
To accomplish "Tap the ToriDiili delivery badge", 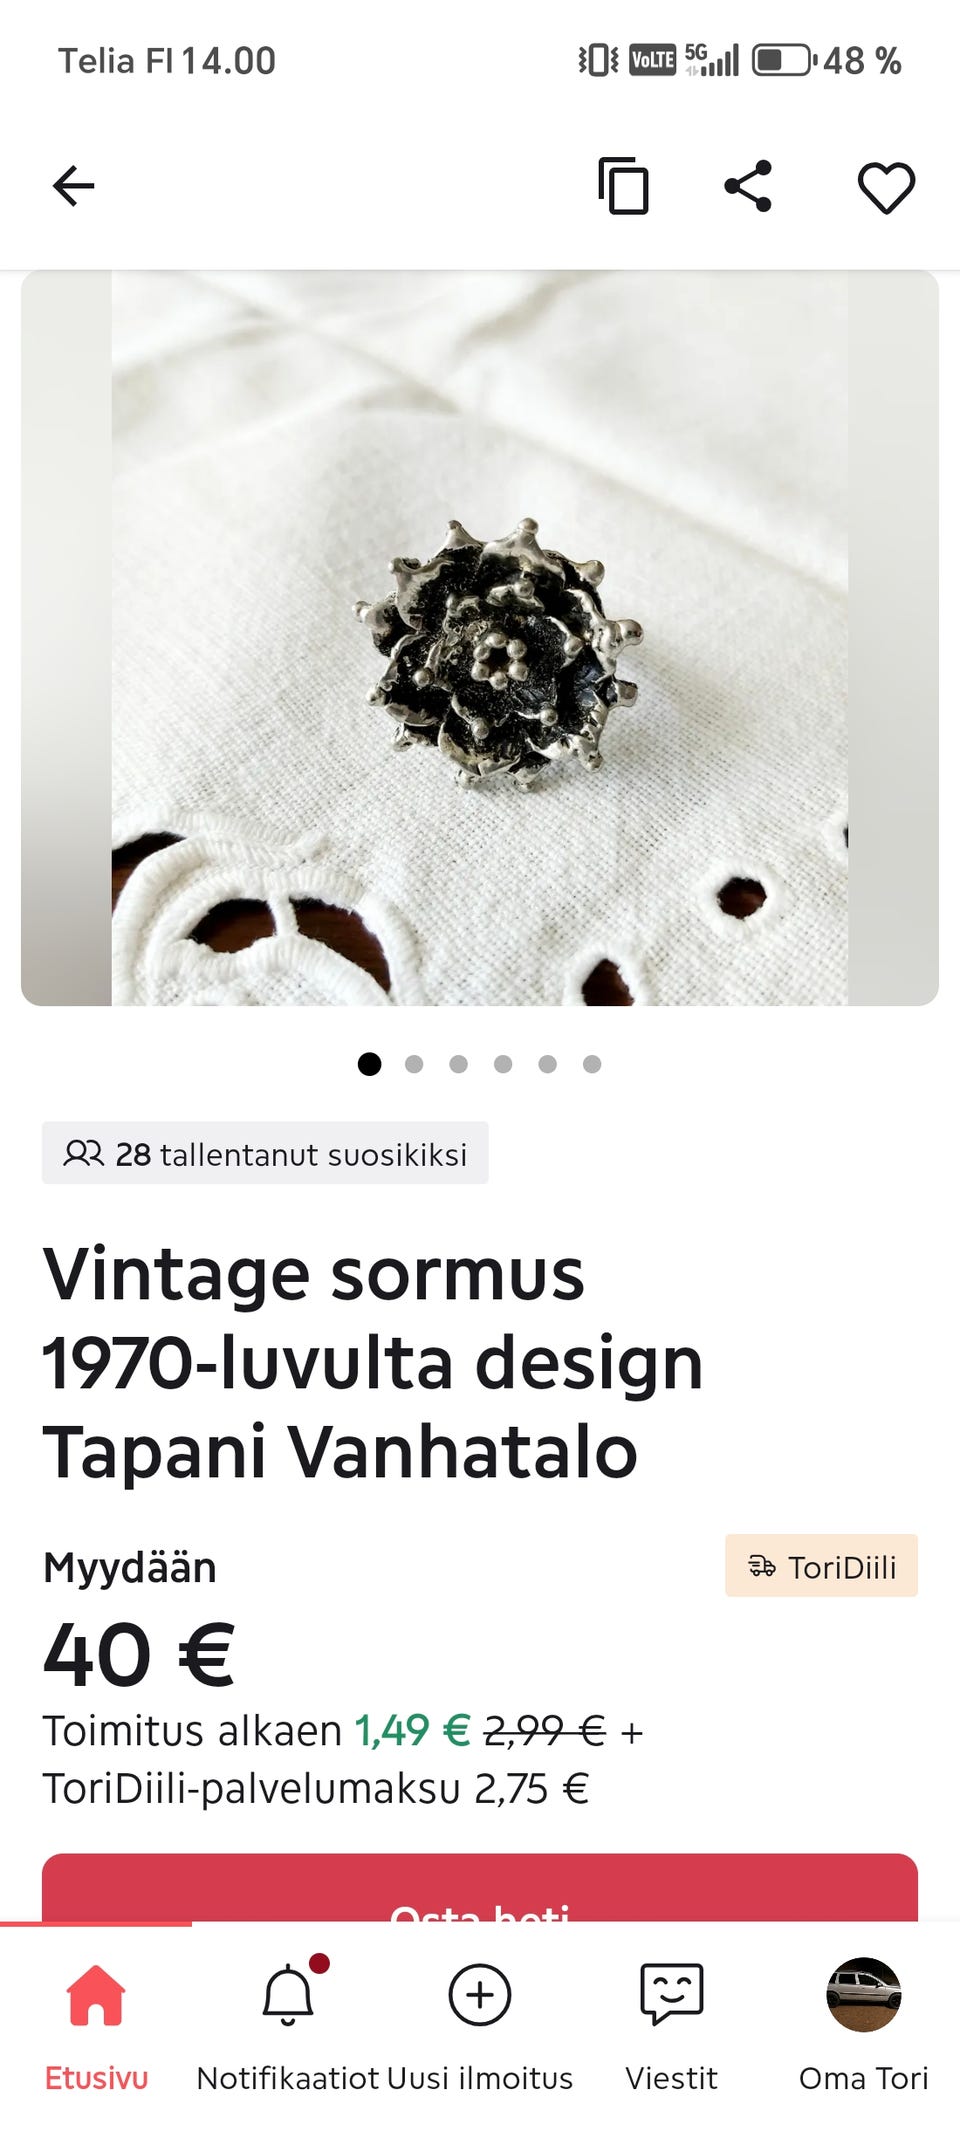I will point(821,1566).
